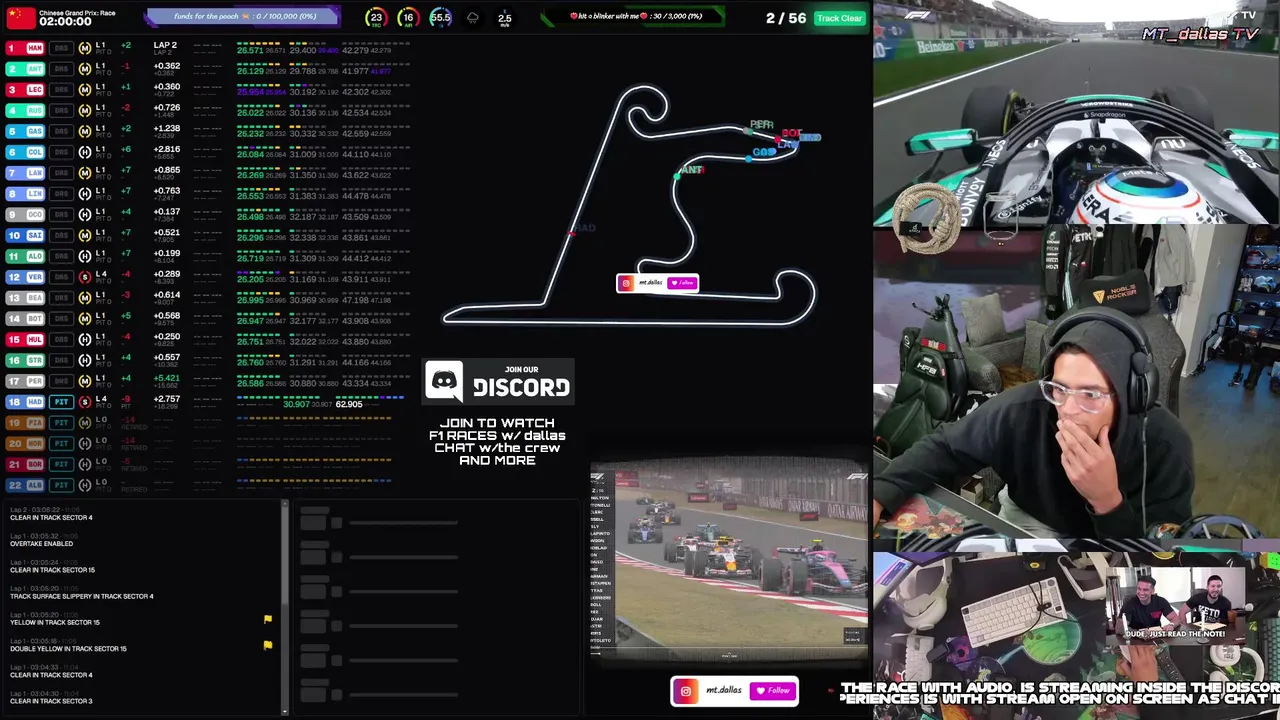The height and width of the screenshot is (720, 1280).
Task: Click STR's hard tyre compound icon
Action: coord(85,360)
